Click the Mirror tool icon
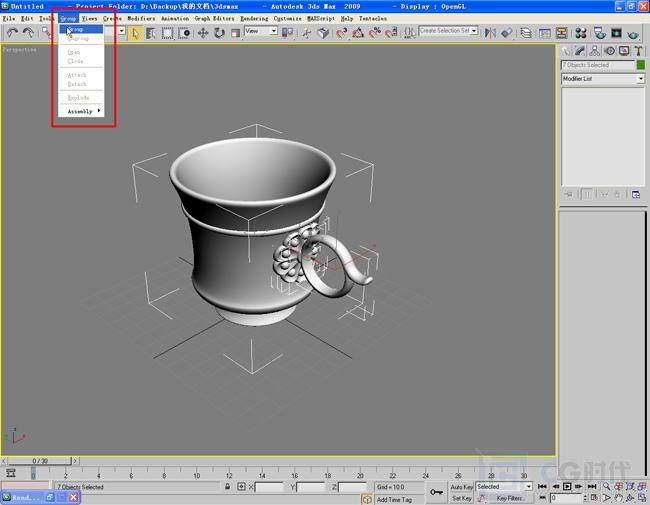 (x=490, y=33)
